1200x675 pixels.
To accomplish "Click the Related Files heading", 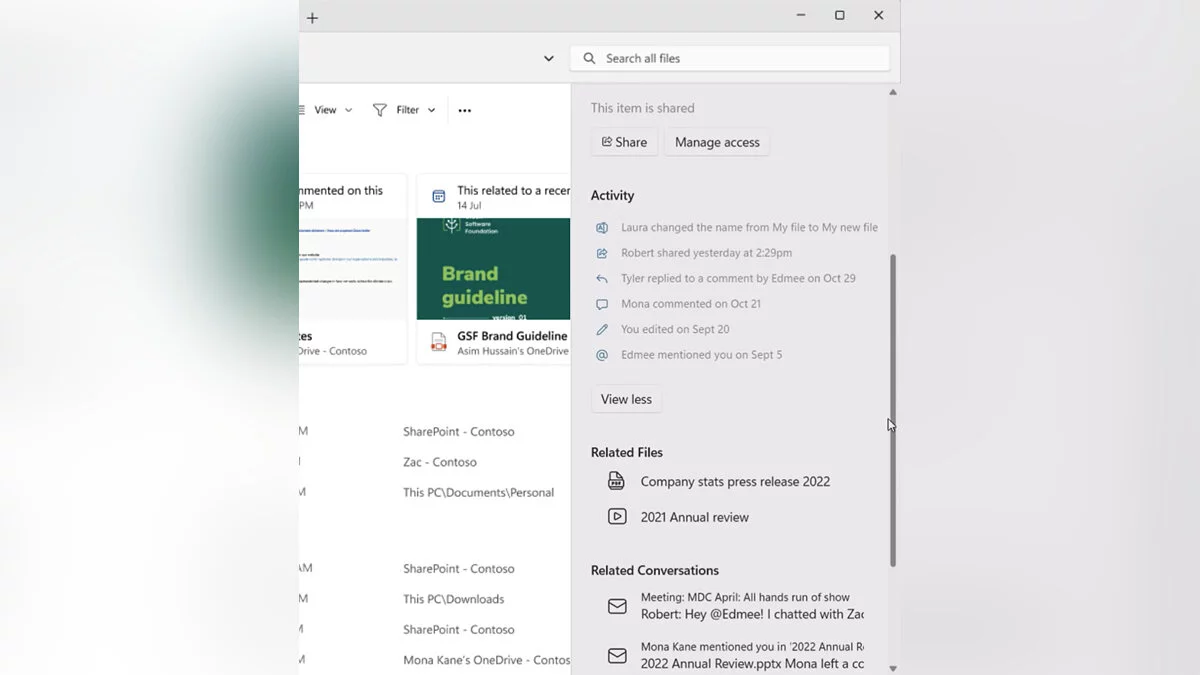I will [x=627, y=452].
